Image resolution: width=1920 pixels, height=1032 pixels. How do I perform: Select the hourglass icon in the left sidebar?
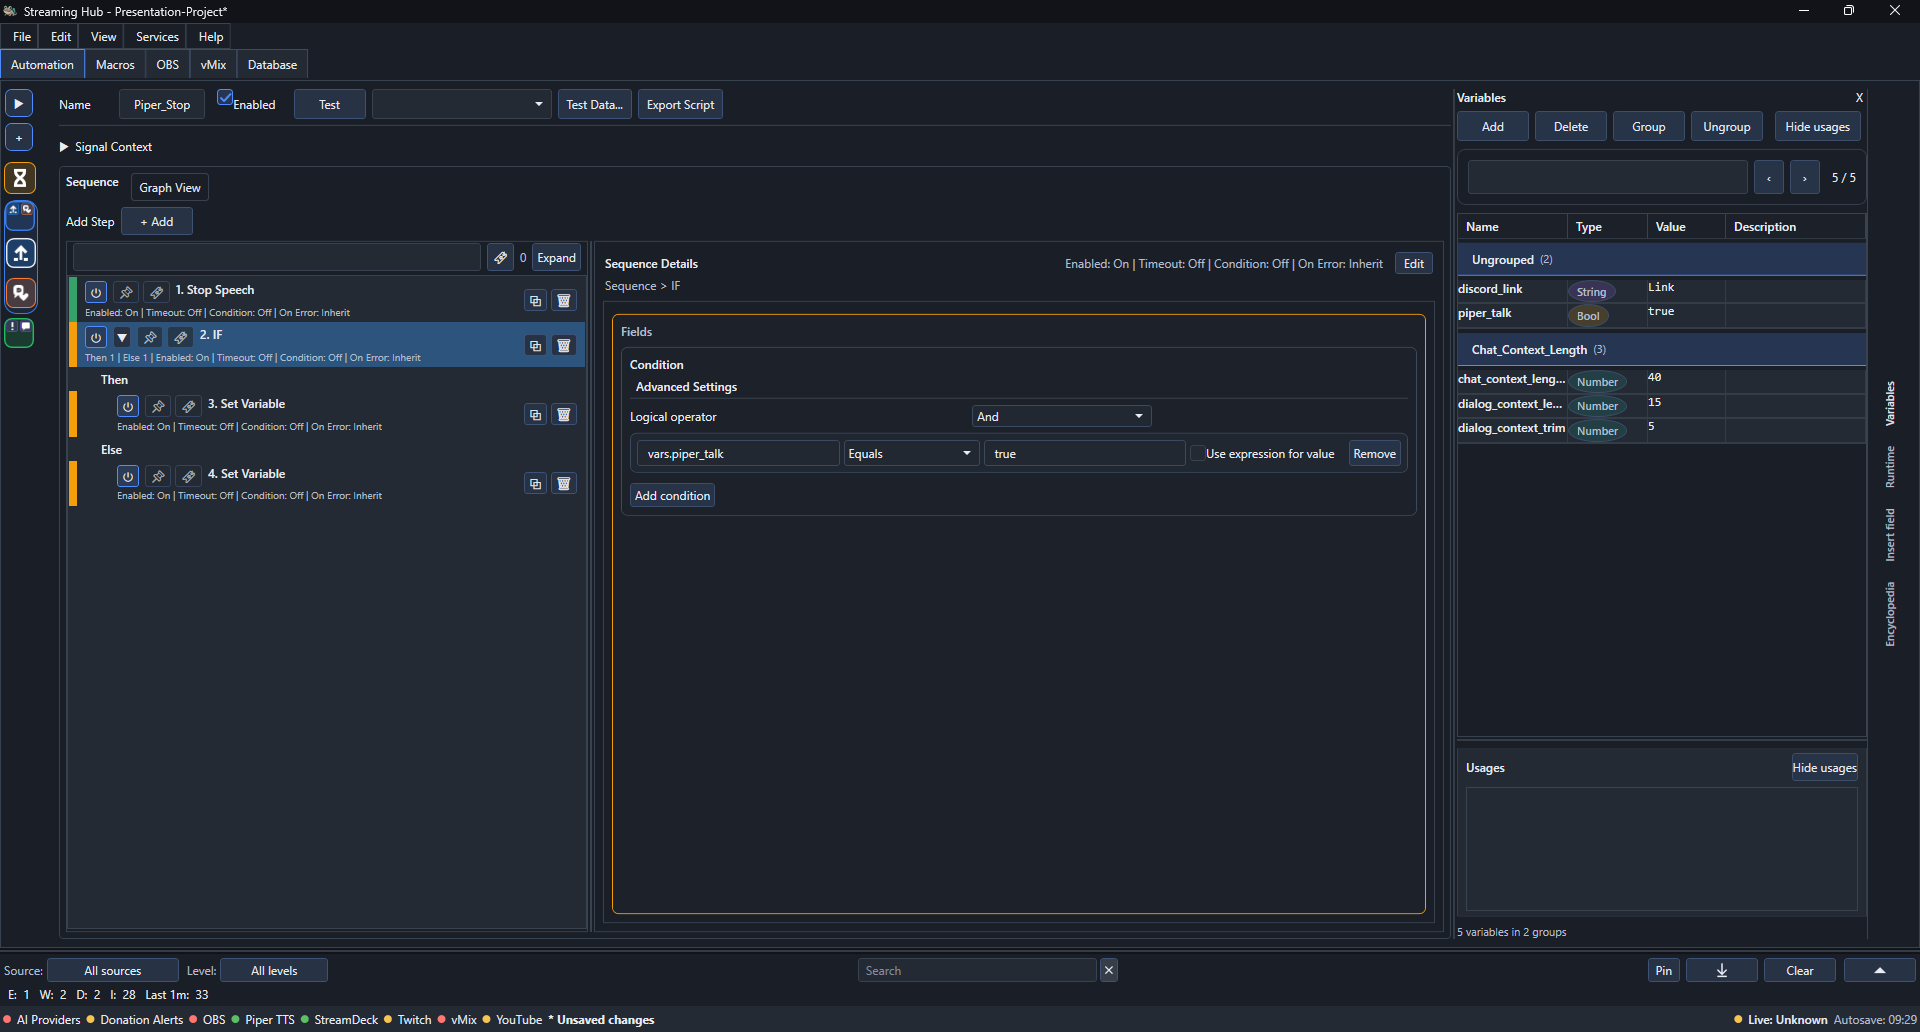point(20,178)
